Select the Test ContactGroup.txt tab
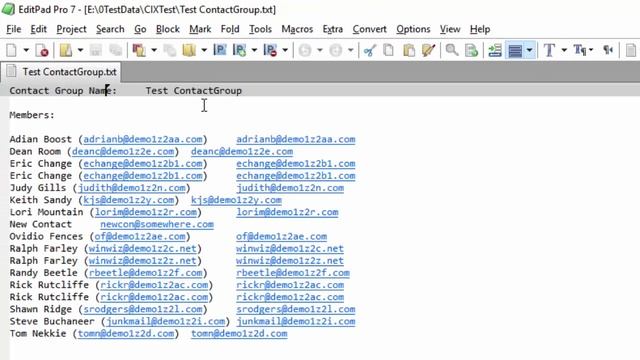 pyautogui.click(x=61, y=72)
